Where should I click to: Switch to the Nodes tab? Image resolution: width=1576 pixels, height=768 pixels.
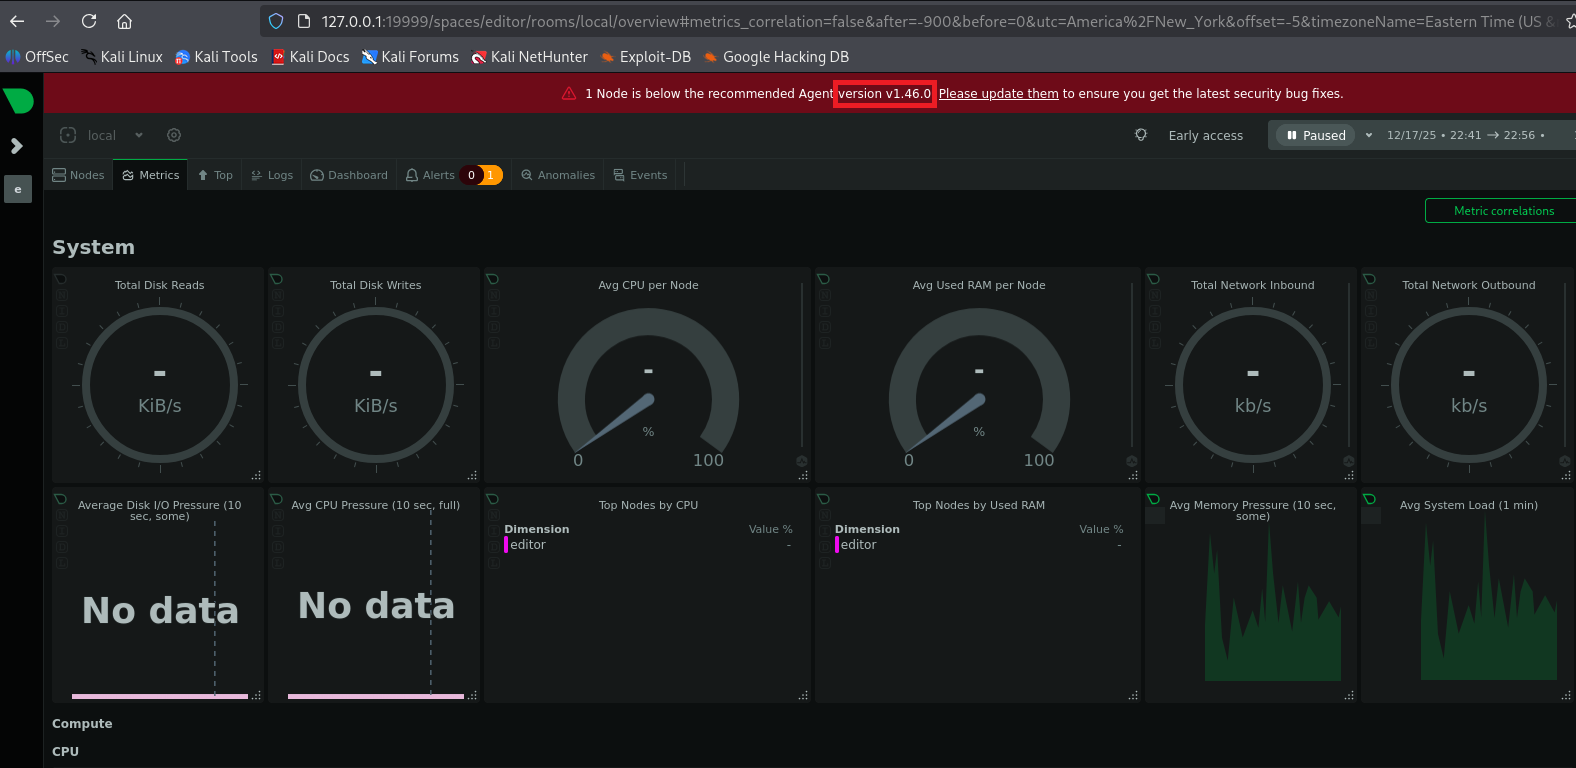pos(78,175)
